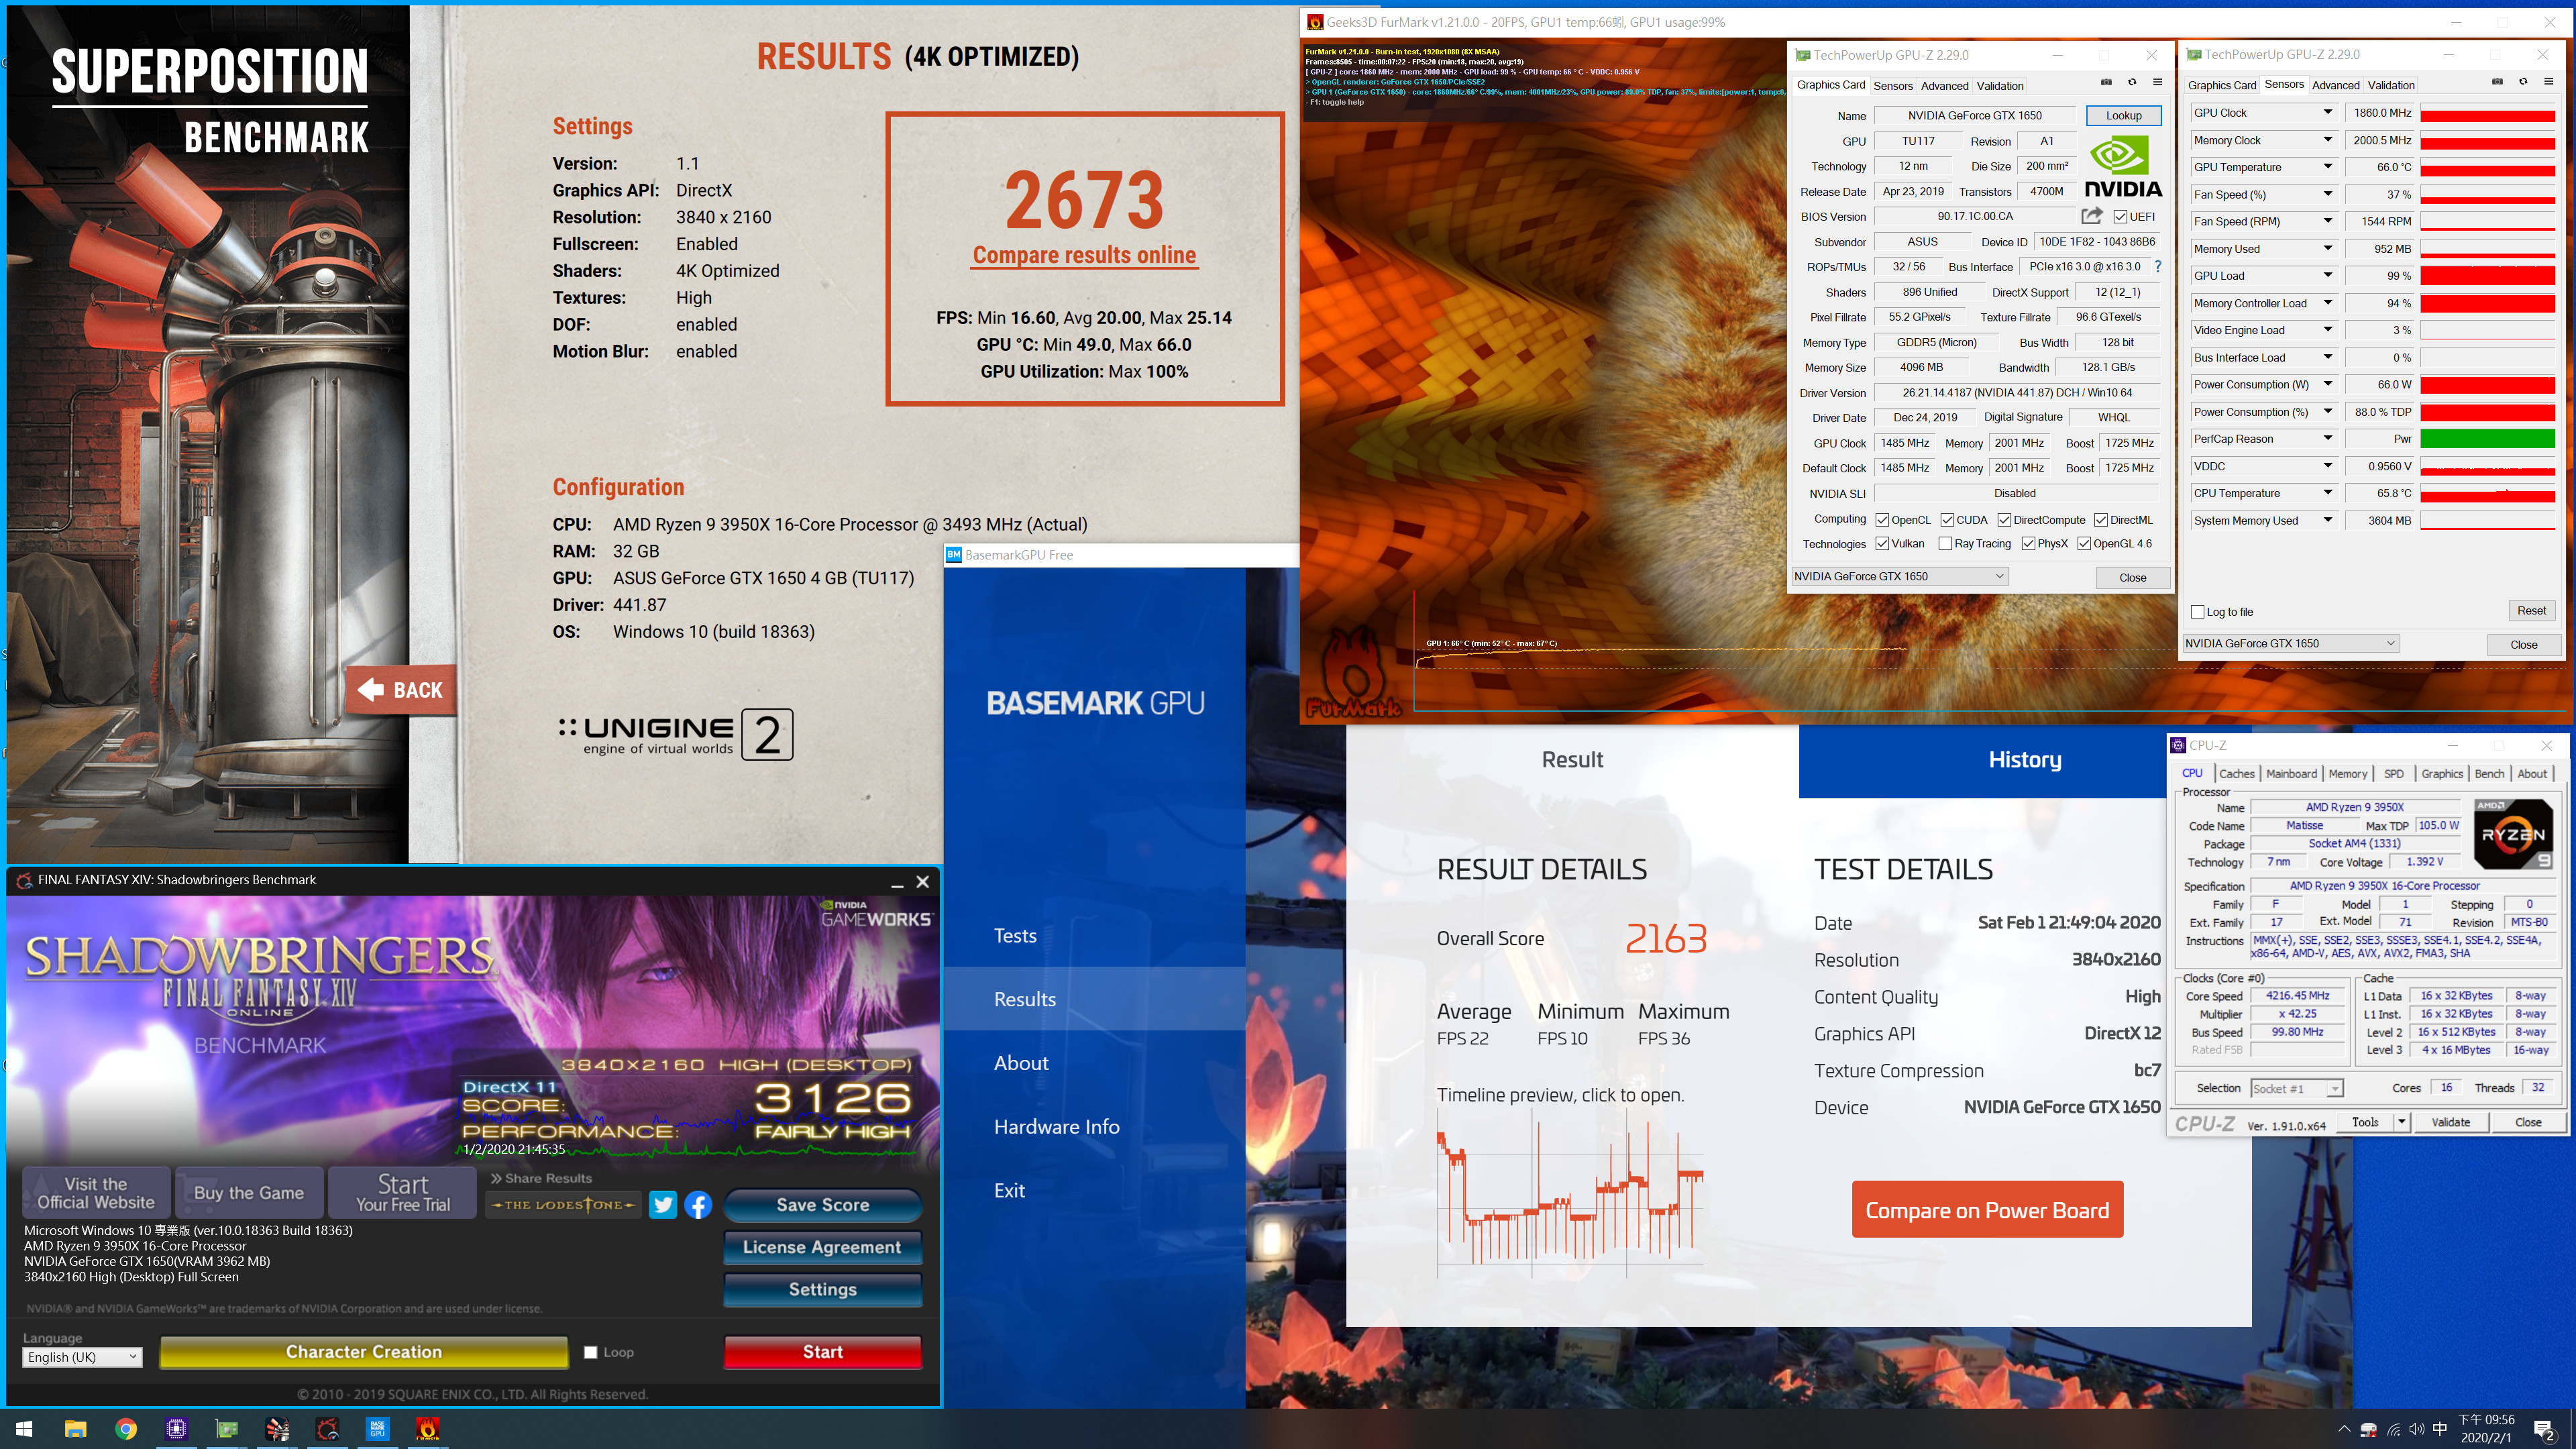Click GPU-Z refresh icon in Sensors window
2576x1449 pixels.
2523,83
